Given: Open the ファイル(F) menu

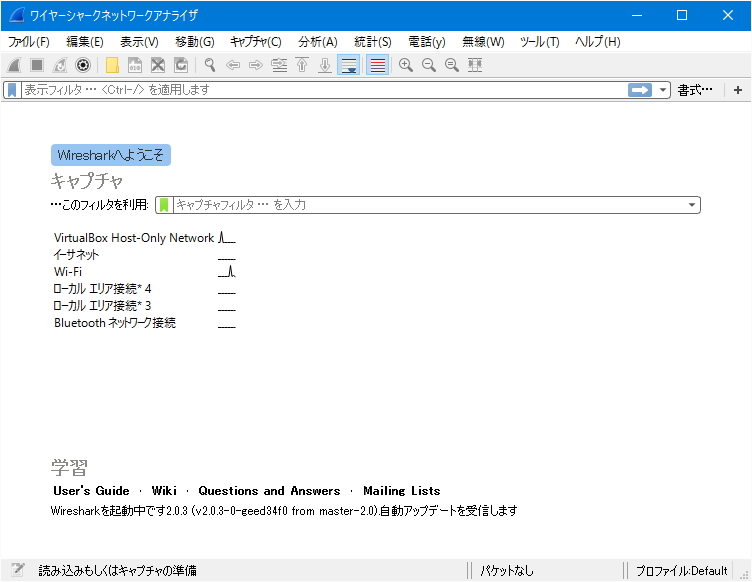Looking at the screenshot, I should [x=29, y=42].
